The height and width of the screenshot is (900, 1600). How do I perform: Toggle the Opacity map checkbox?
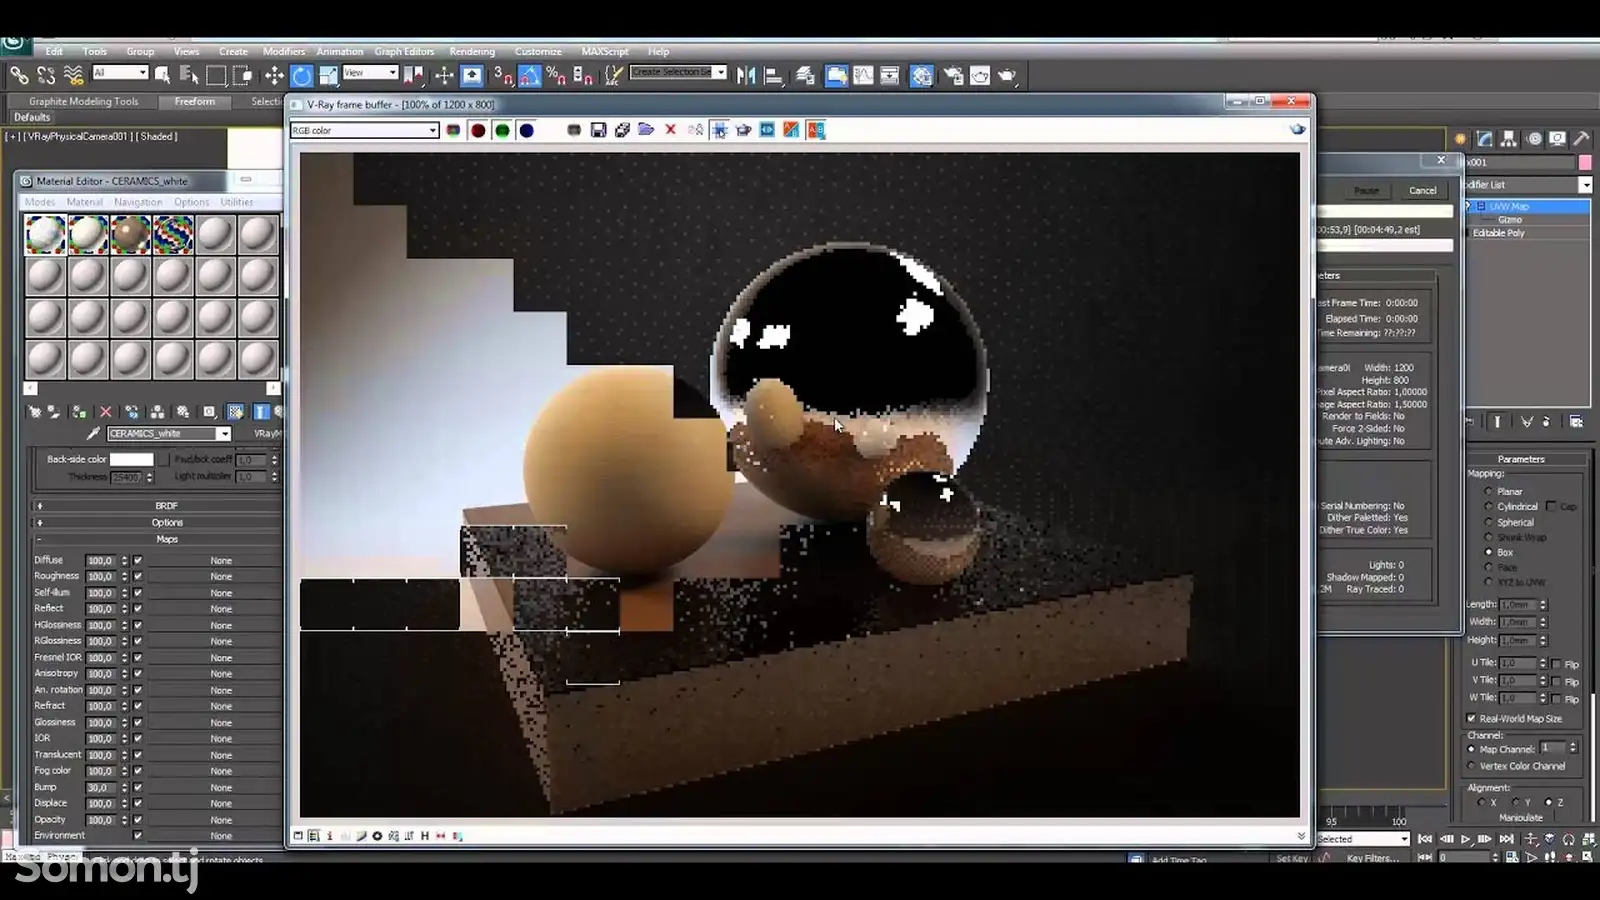(138, 820)
